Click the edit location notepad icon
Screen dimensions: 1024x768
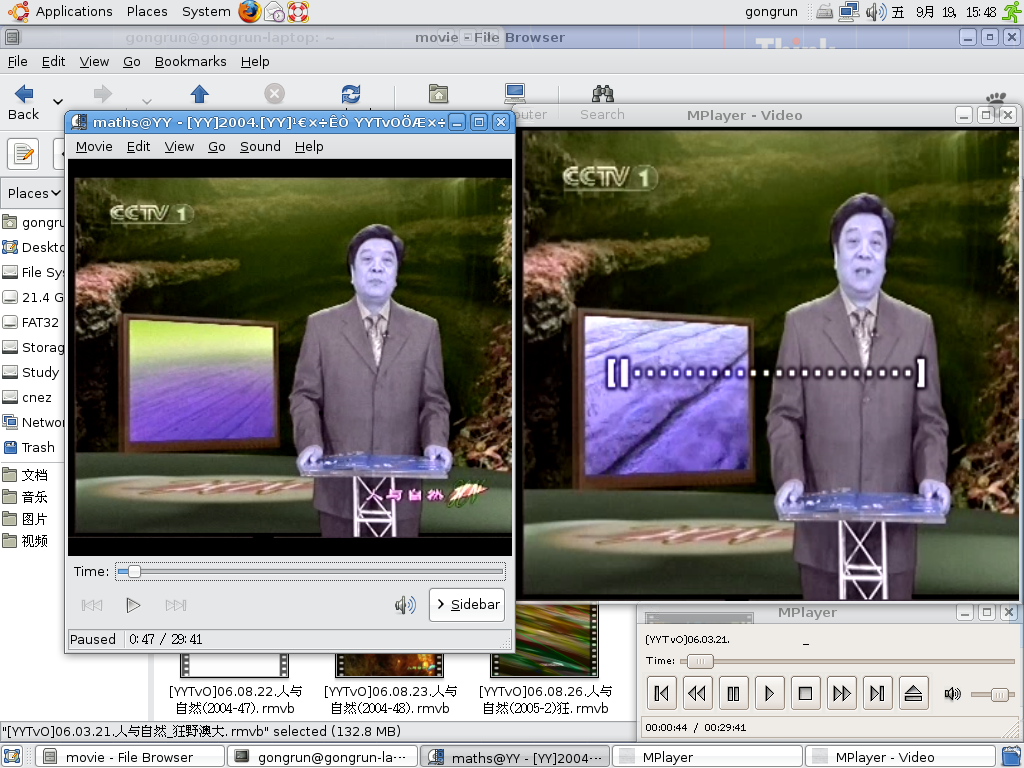(x=24, y=154)
